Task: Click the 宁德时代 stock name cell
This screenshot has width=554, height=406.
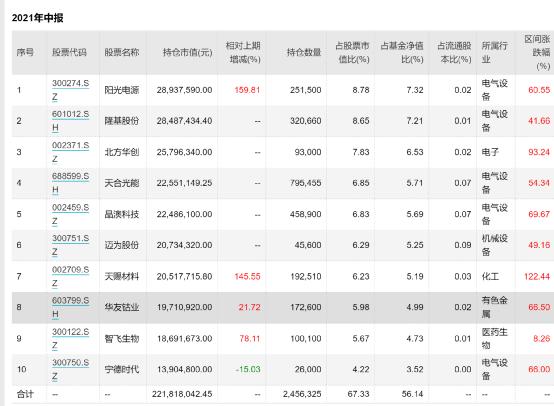Action: 122,370
